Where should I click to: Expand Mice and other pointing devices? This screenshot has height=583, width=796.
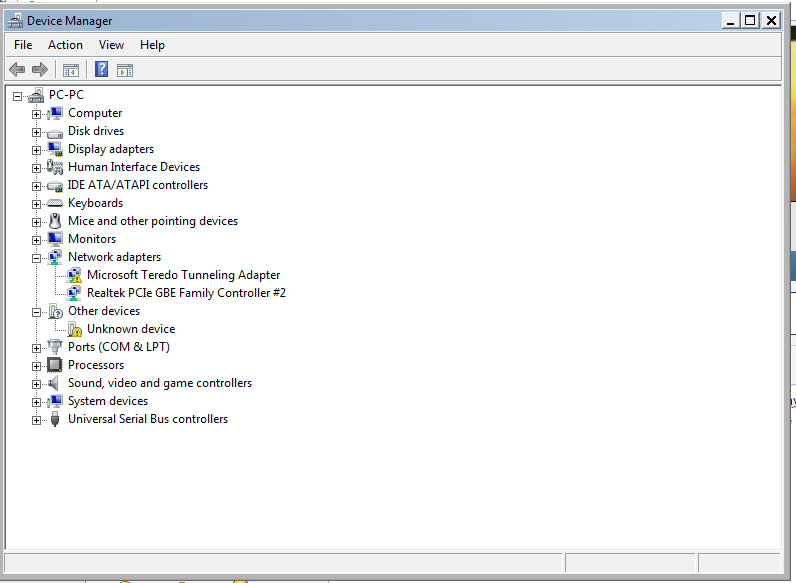point(36,222)
